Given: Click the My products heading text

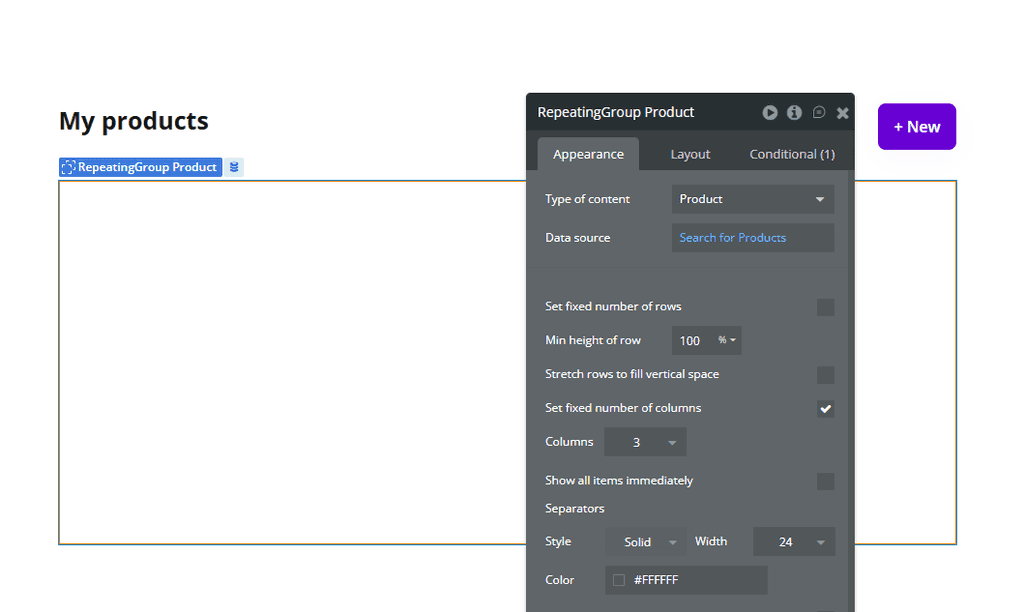Looking at the screenshot, I should (x=134, y=121).
